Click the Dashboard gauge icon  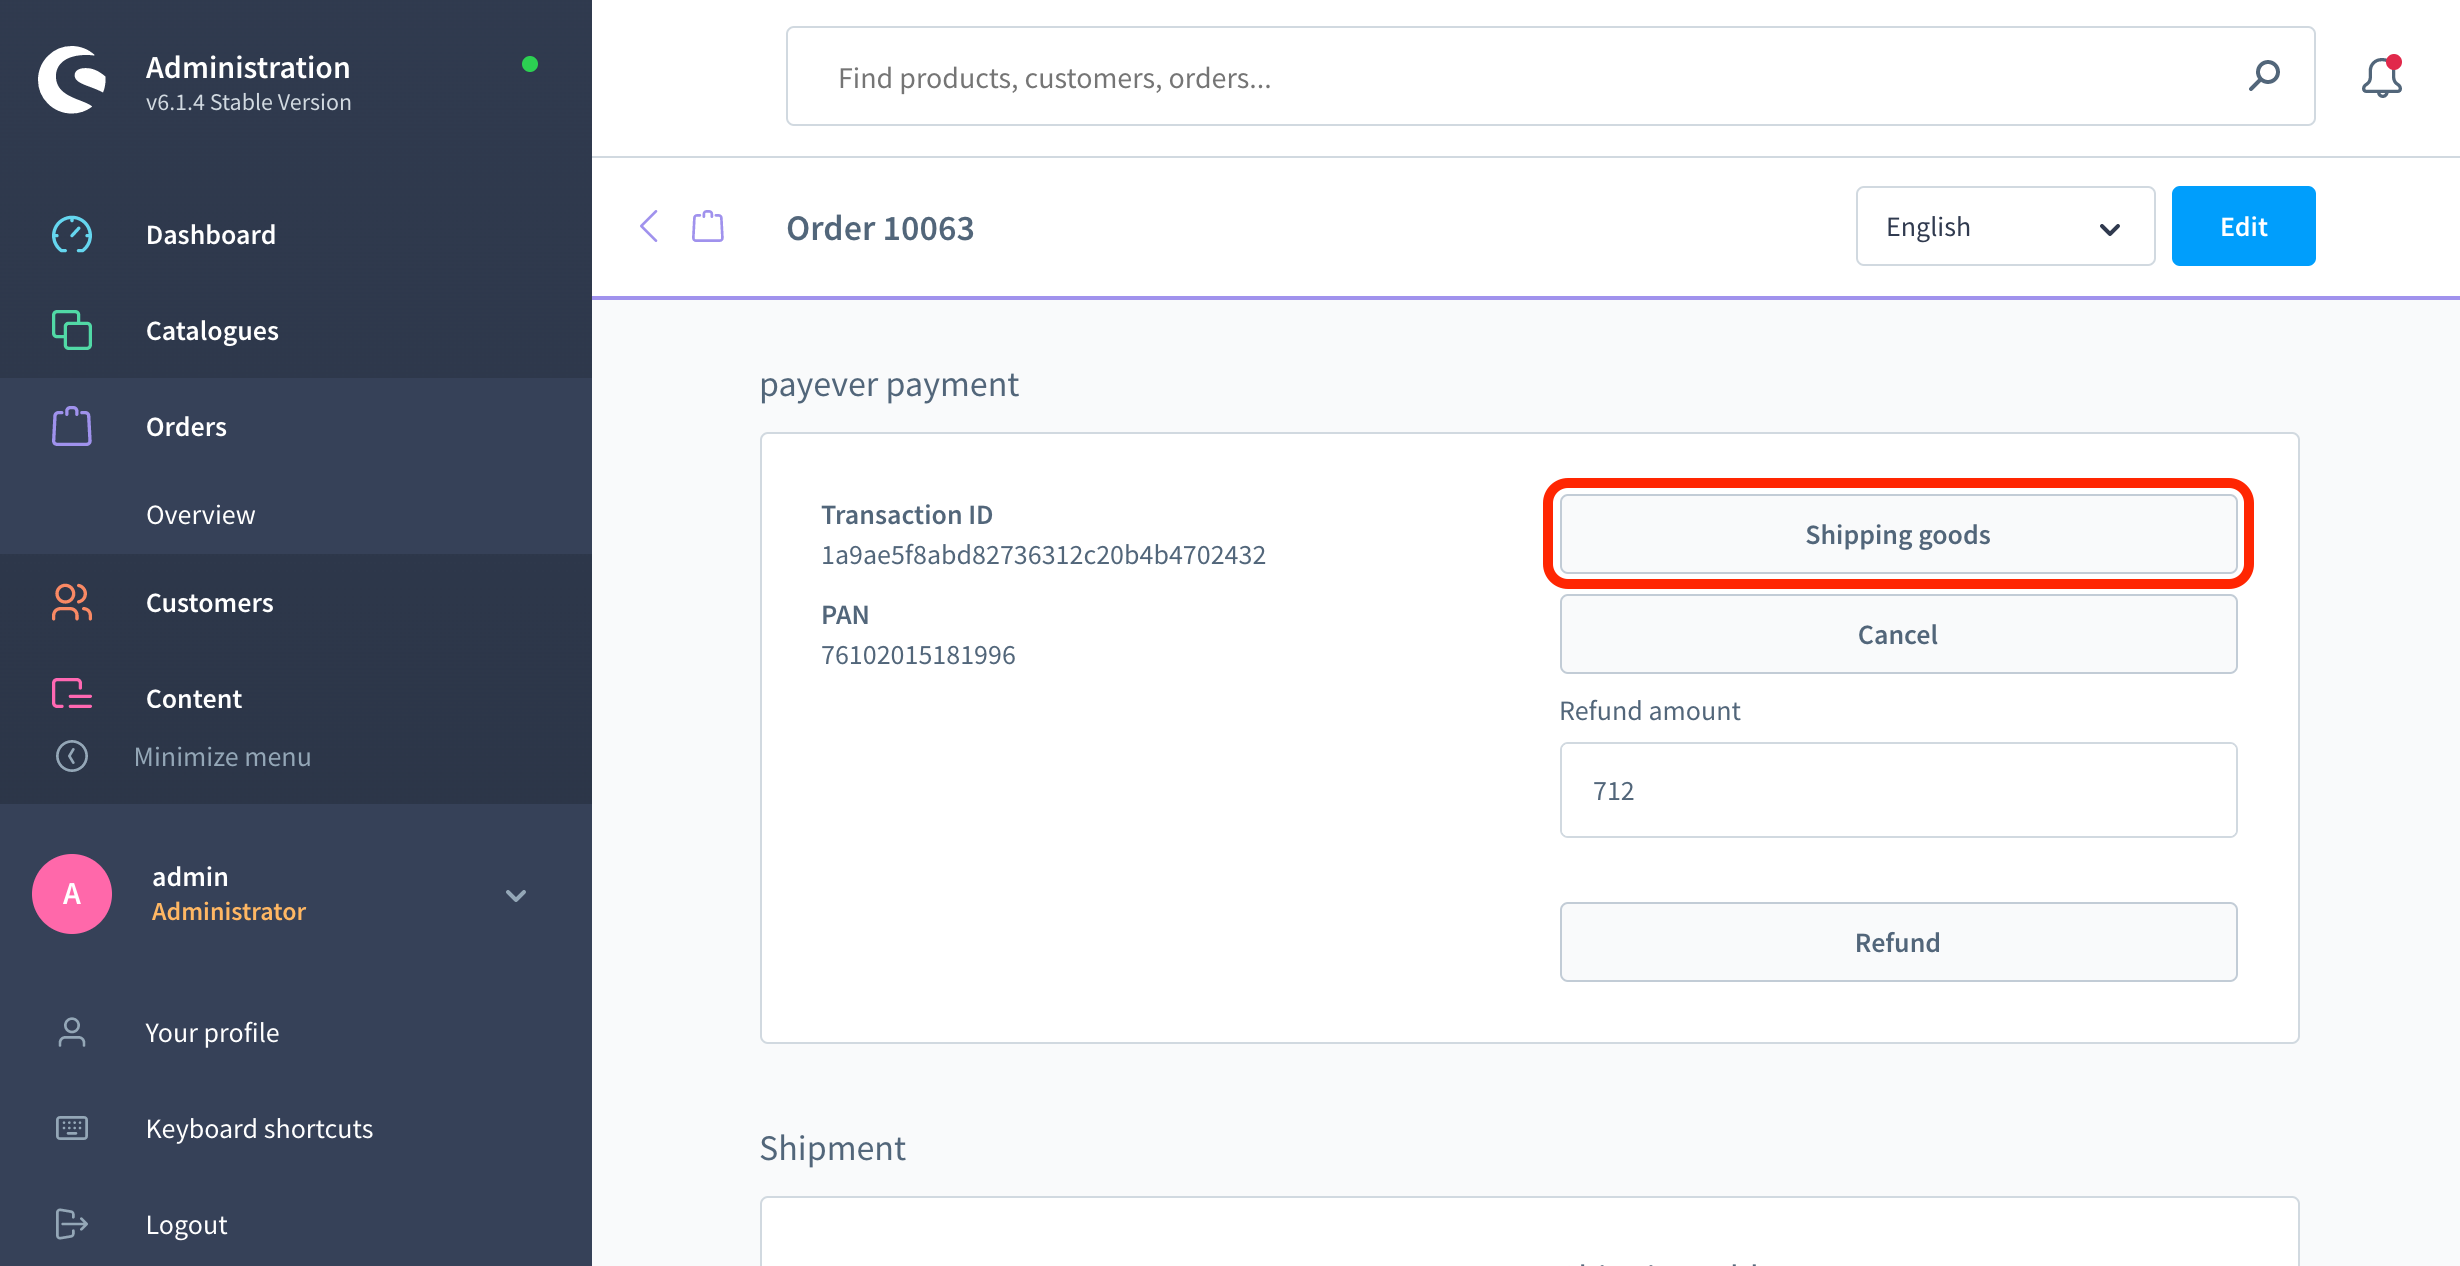coord(72,234)
